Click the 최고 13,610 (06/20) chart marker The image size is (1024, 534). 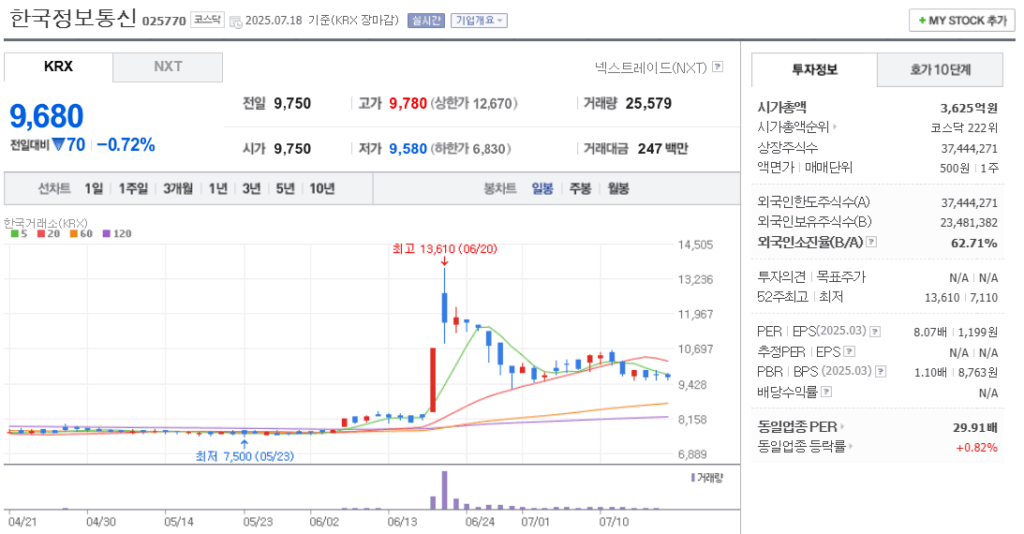pyautogui.click(x=445, y=249)
